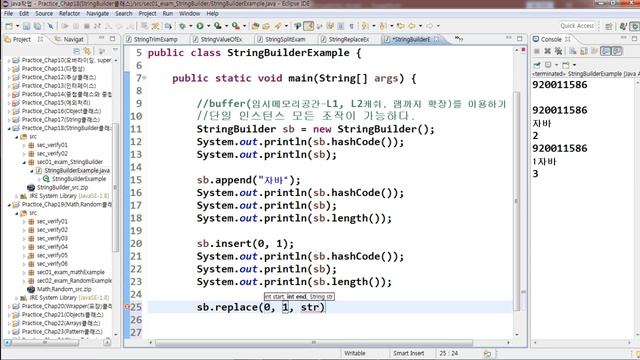This screenshot has width=640, height=360.
Task: Select StringBuilder_src.zip in the project tree
Action: (62, 187)
